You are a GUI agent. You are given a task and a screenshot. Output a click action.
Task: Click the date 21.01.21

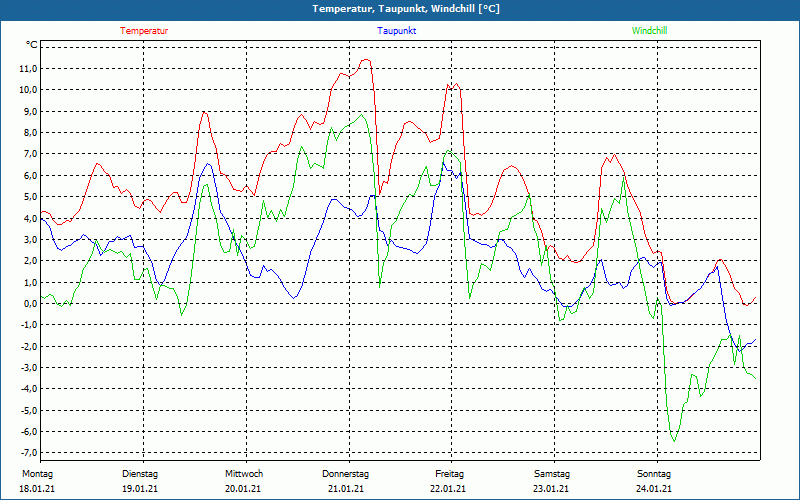point(346,489)
